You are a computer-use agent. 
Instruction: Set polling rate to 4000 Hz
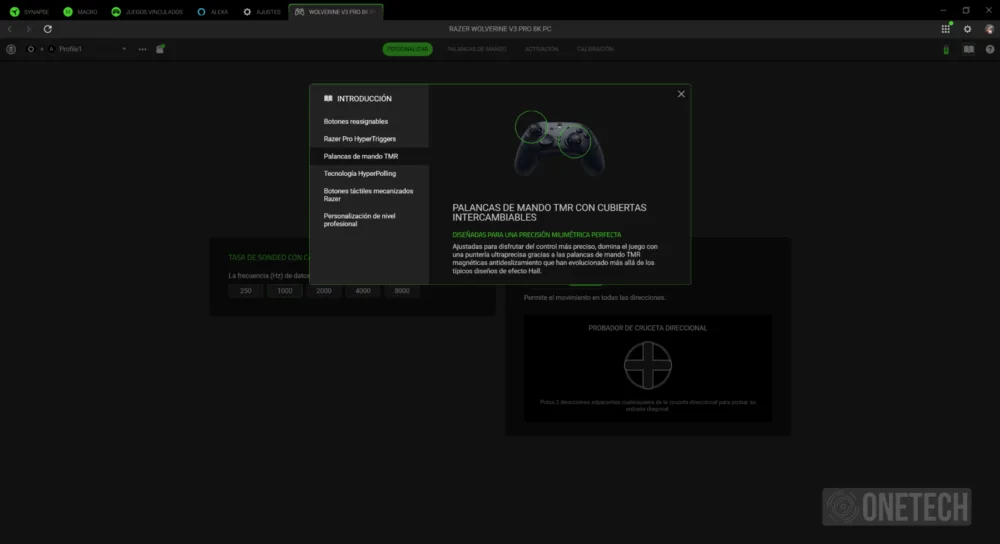coord(363,291)
